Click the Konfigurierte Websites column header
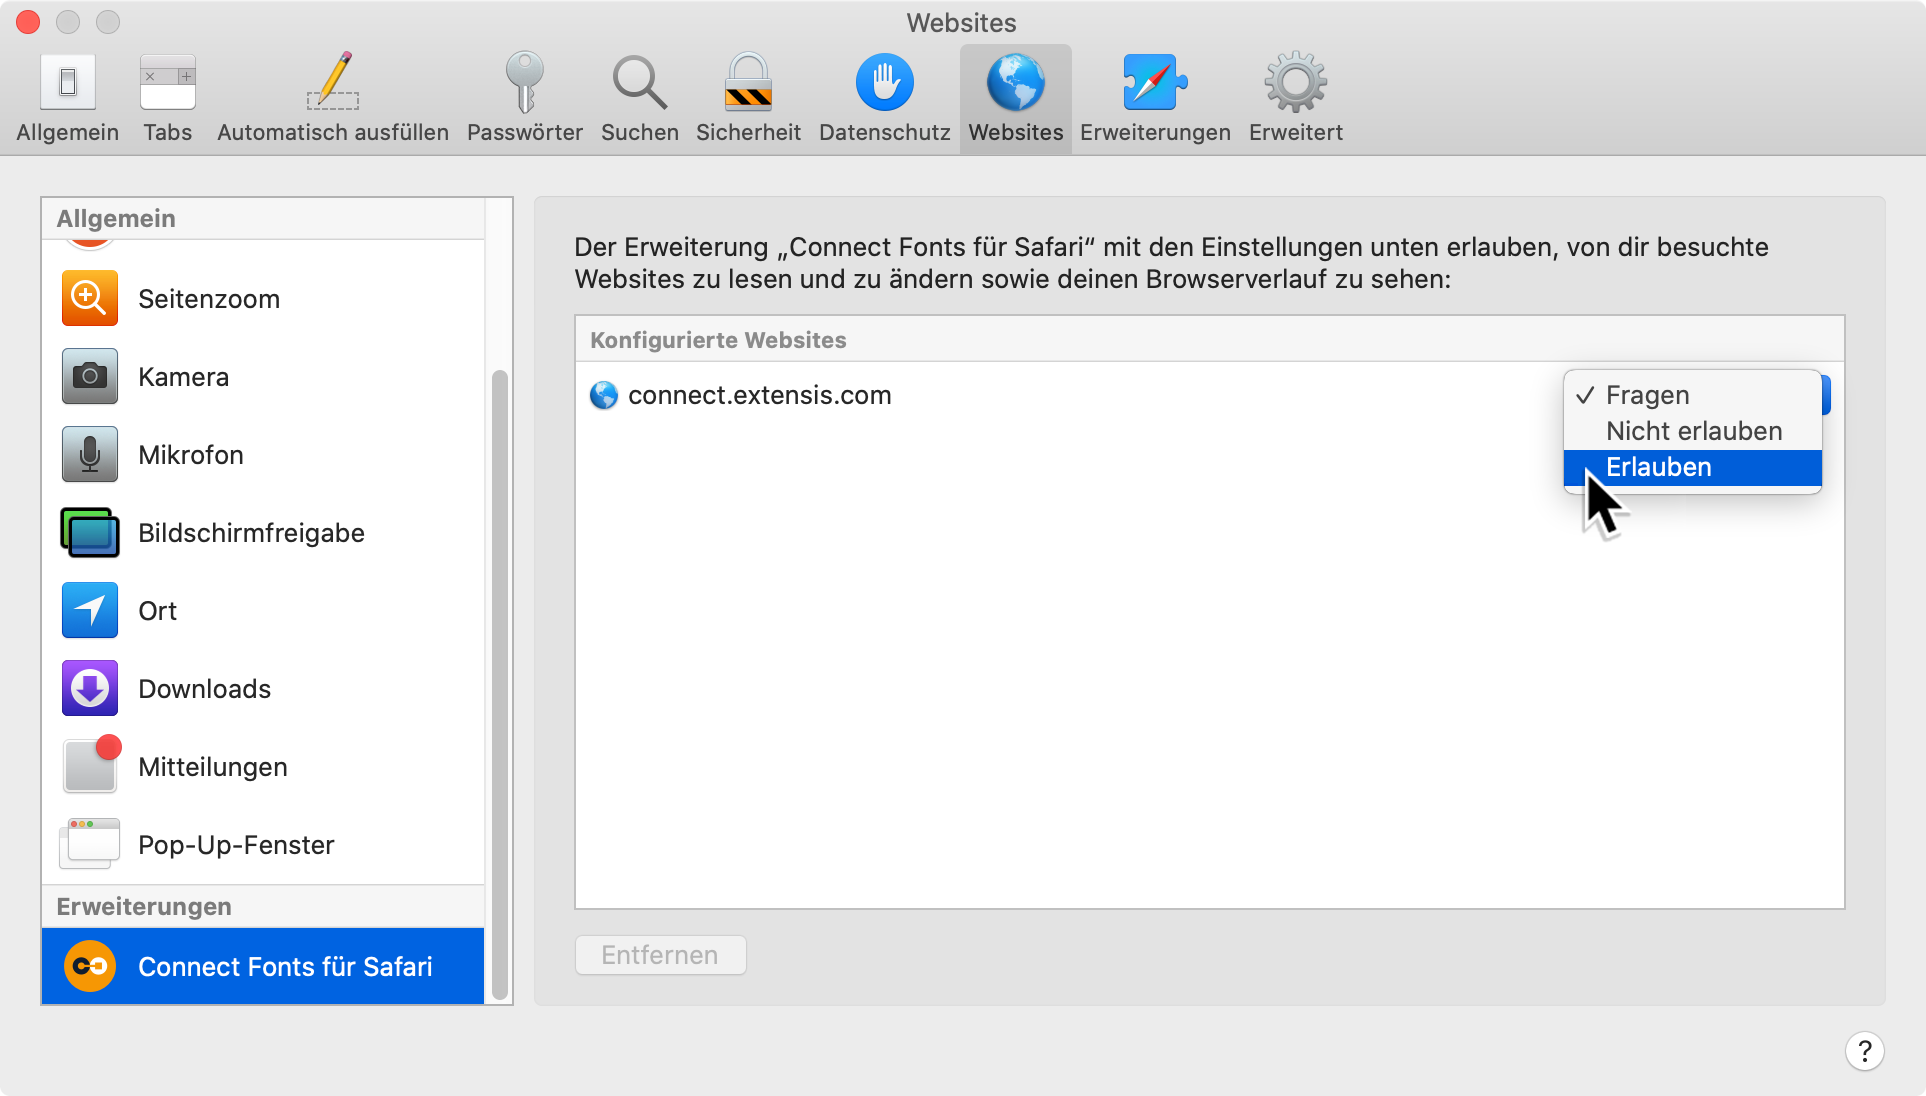Screen dimensions: 1926x1096 [x=1209, y=340]
